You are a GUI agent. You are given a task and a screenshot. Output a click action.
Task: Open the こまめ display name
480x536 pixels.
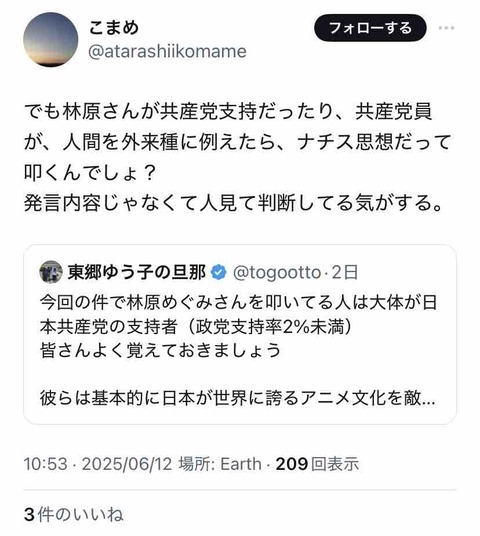114,27
